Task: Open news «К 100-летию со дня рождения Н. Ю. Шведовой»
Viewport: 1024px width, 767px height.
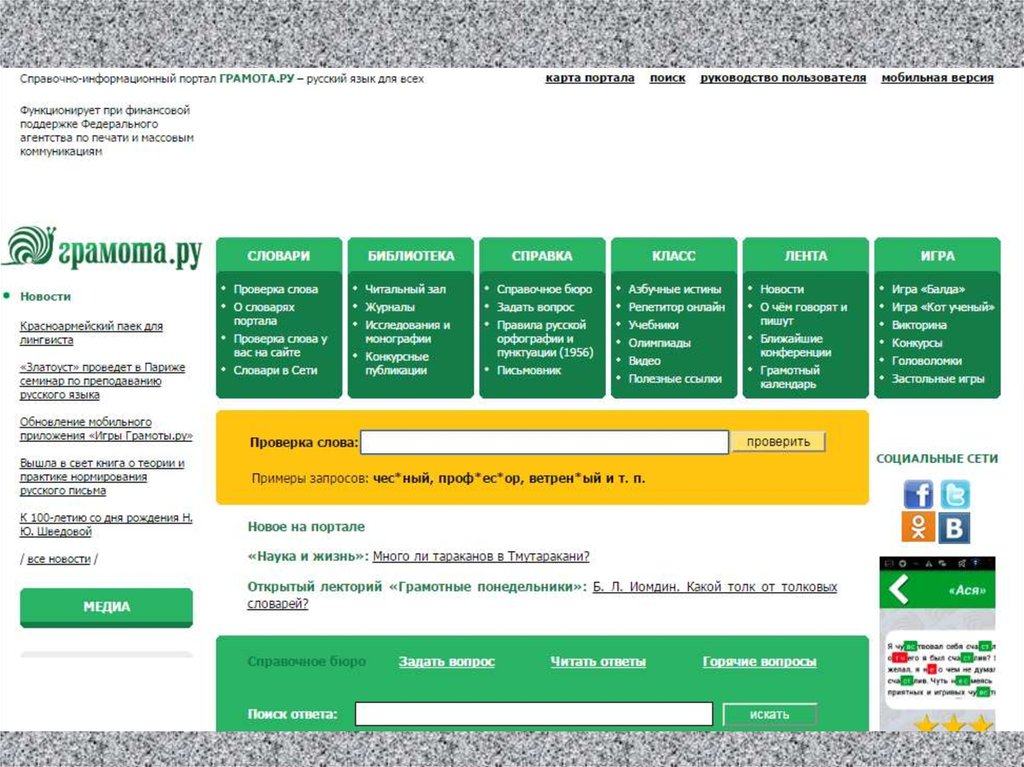Action: [x=106, y=525]
